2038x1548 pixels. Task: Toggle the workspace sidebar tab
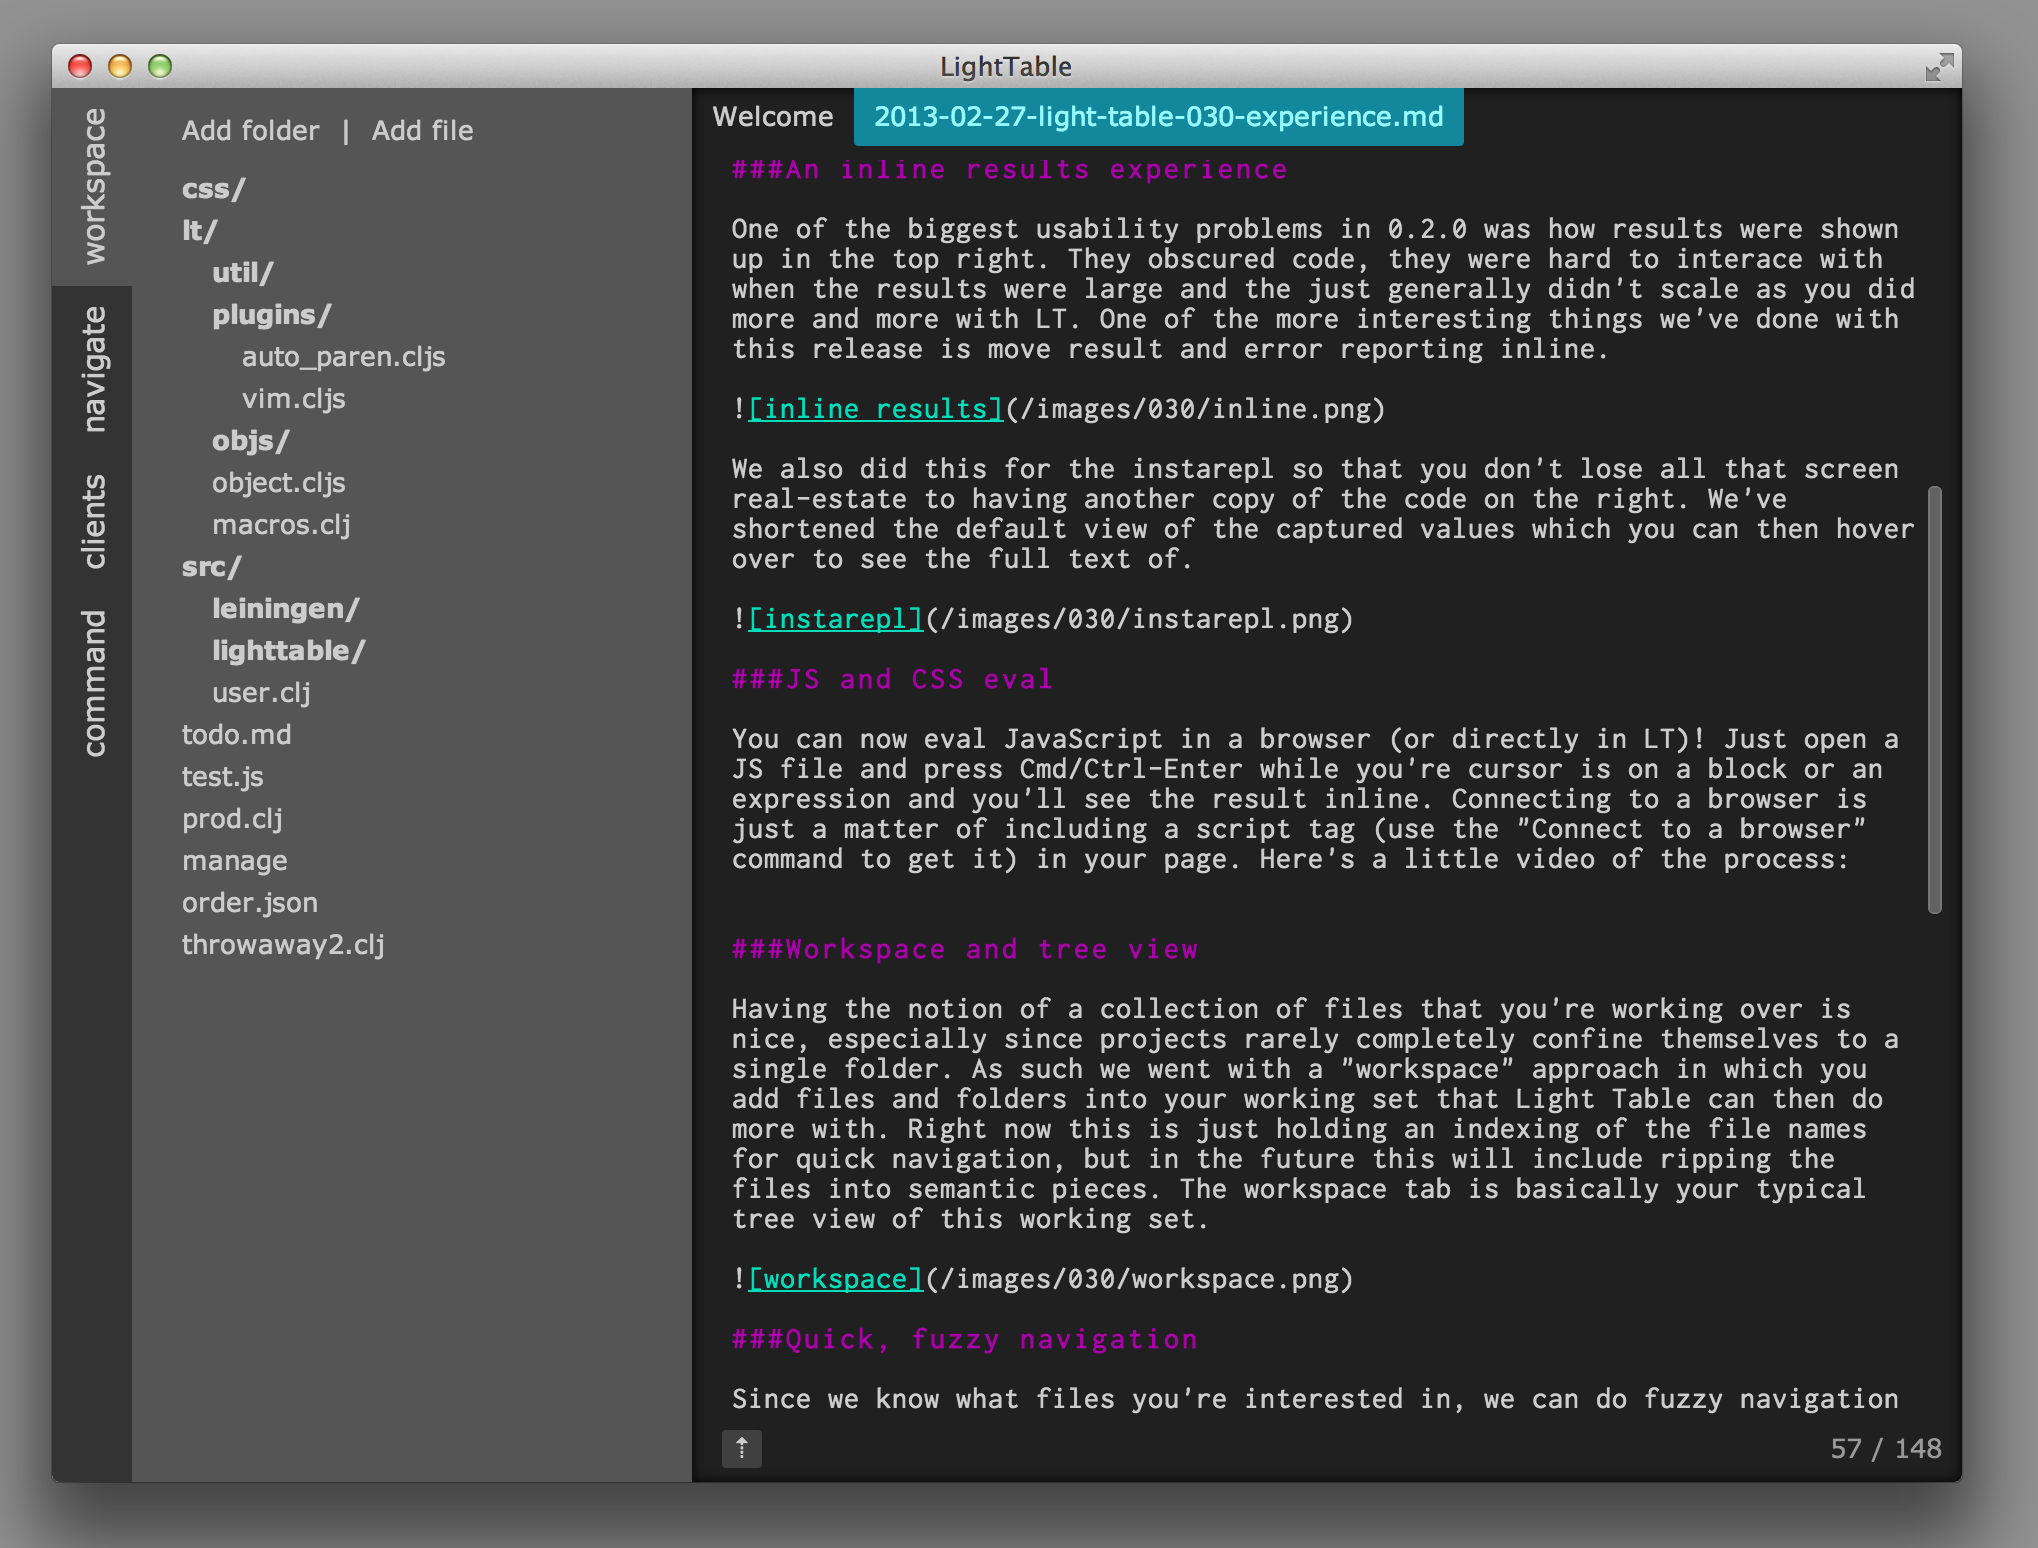pos(93,186)
